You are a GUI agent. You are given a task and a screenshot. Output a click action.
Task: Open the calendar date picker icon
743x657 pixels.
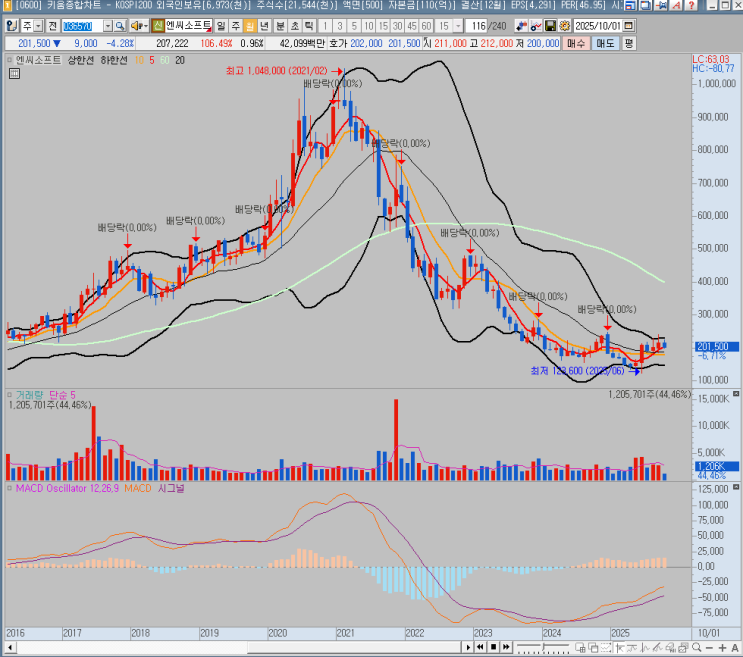(628, 26)
